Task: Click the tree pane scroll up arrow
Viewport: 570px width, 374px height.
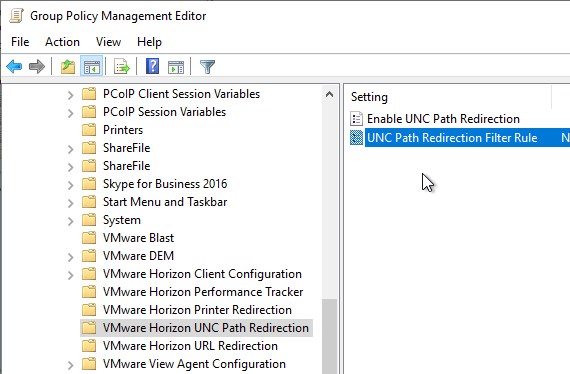Action: coord(329,94)
